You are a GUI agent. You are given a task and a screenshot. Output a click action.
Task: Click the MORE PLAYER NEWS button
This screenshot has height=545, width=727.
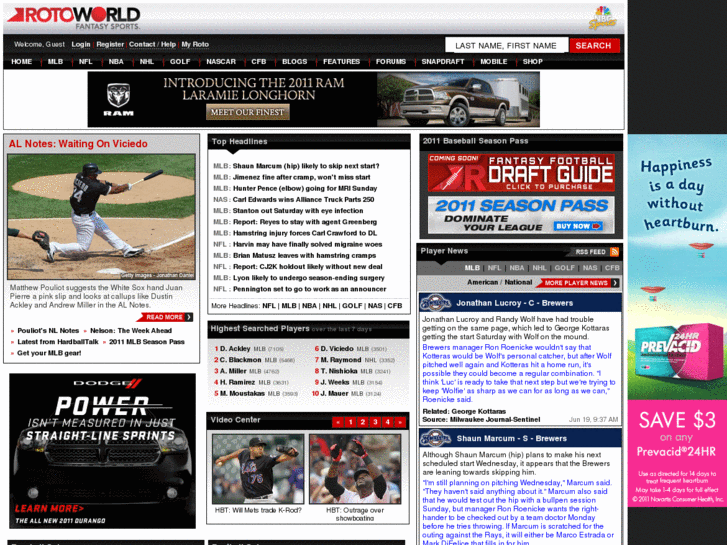coord(578,283)
